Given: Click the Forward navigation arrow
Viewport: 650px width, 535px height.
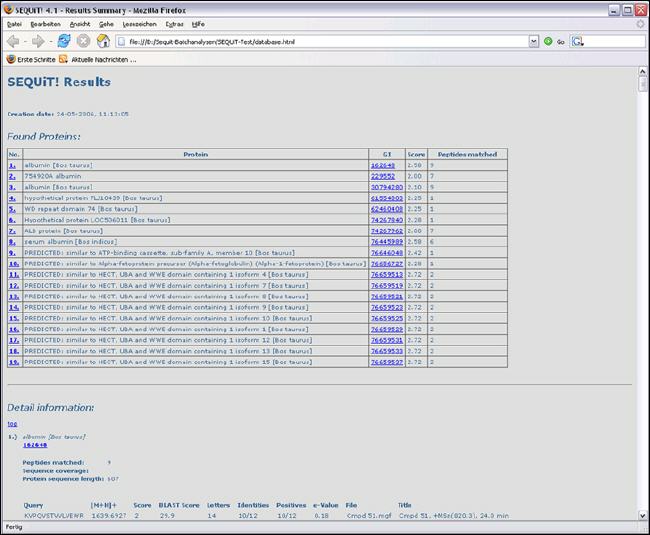Looking at the screenshot, I should (38, 41).
